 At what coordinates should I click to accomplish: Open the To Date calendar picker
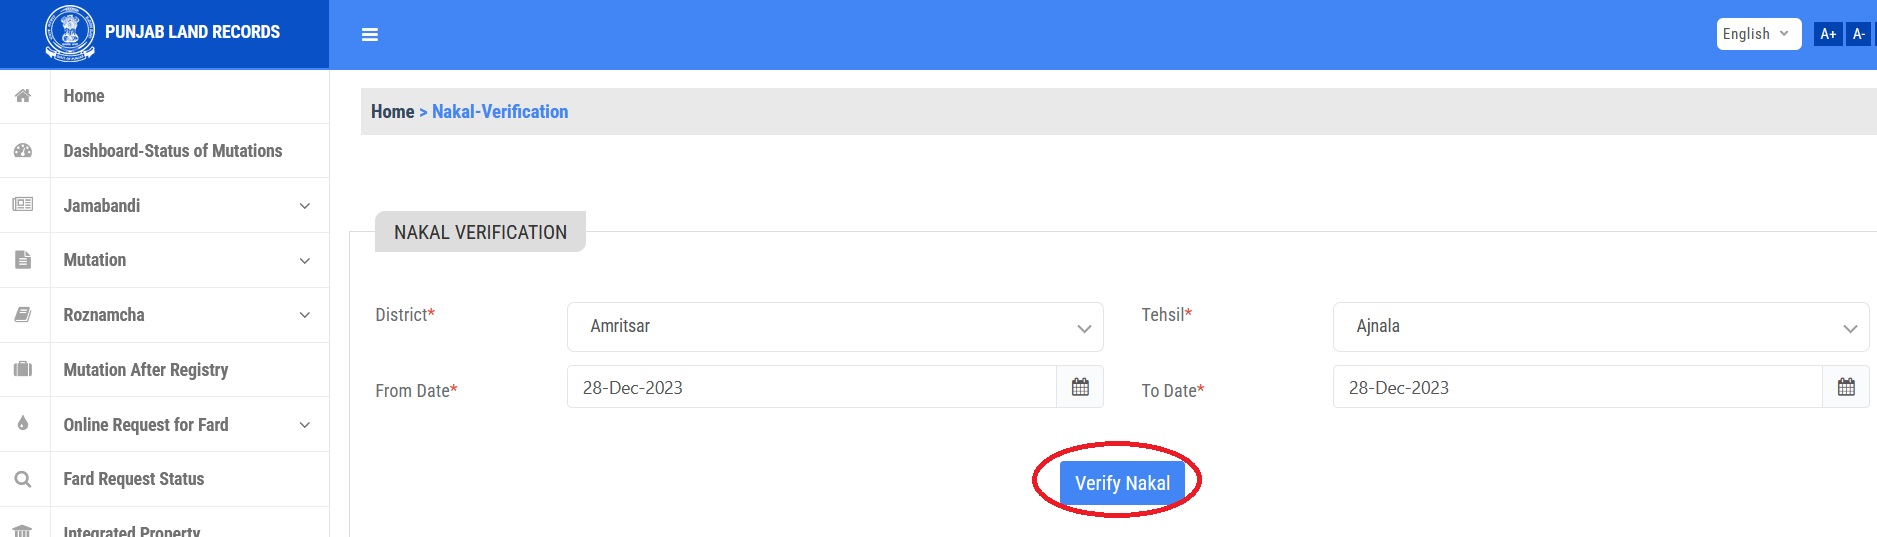pyautogui.click(x=1846, y=387)
